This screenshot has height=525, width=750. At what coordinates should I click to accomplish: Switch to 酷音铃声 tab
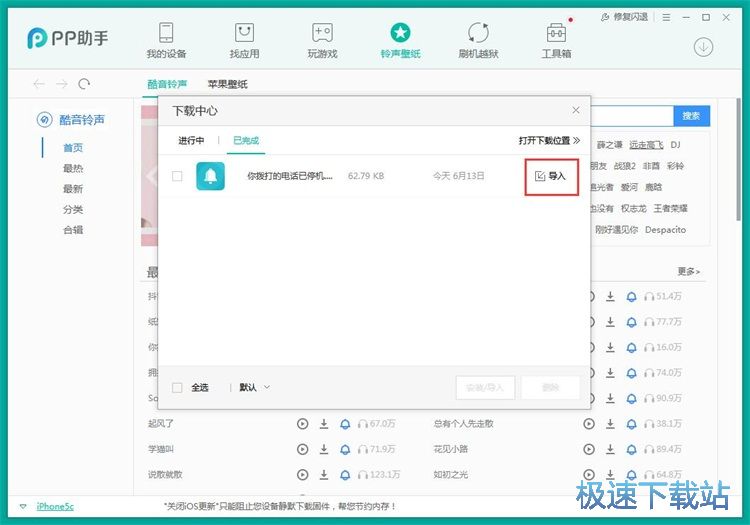pos(167,84)
